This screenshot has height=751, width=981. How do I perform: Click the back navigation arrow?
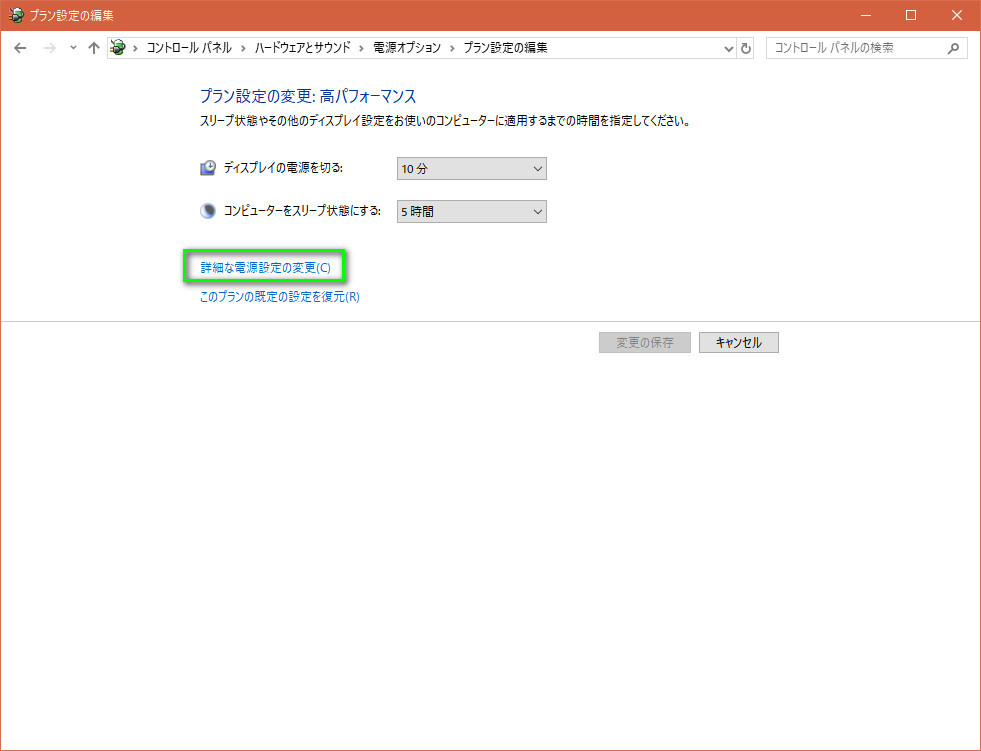(x=20, y=48)
